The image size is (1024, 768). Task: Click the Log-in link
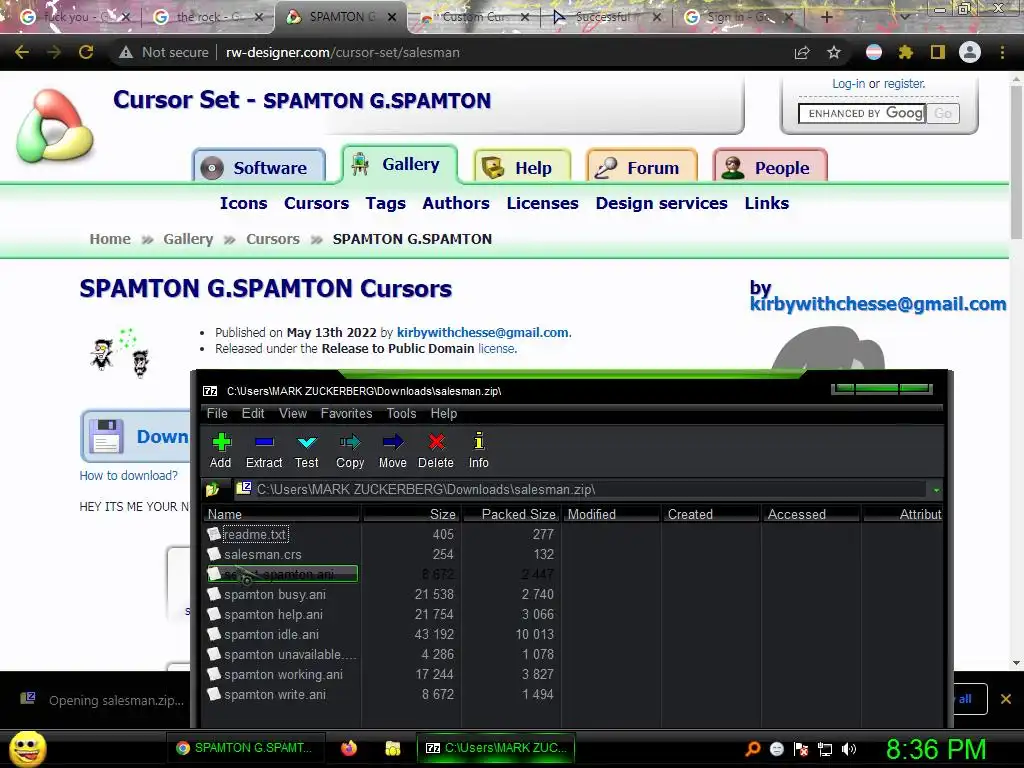coord(848,84)
